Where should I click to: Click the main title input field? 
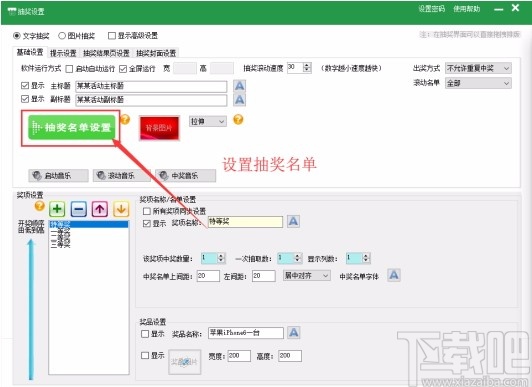click(151, 86)
